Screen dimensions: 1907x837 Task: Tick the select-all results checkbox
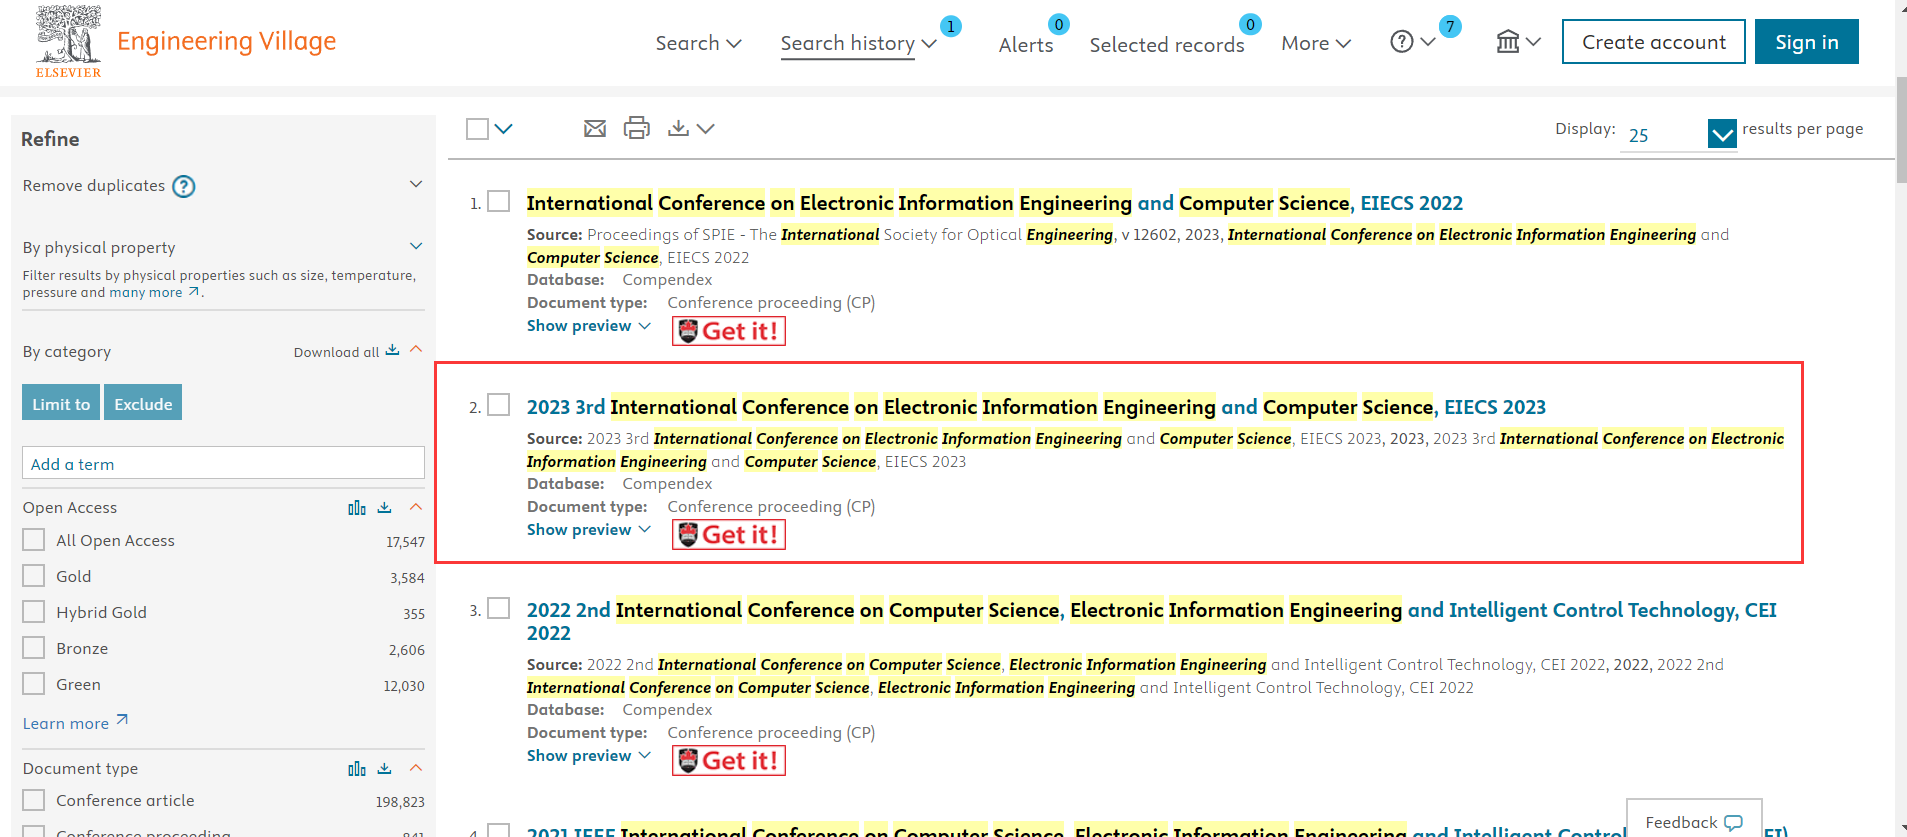[478, 129]
